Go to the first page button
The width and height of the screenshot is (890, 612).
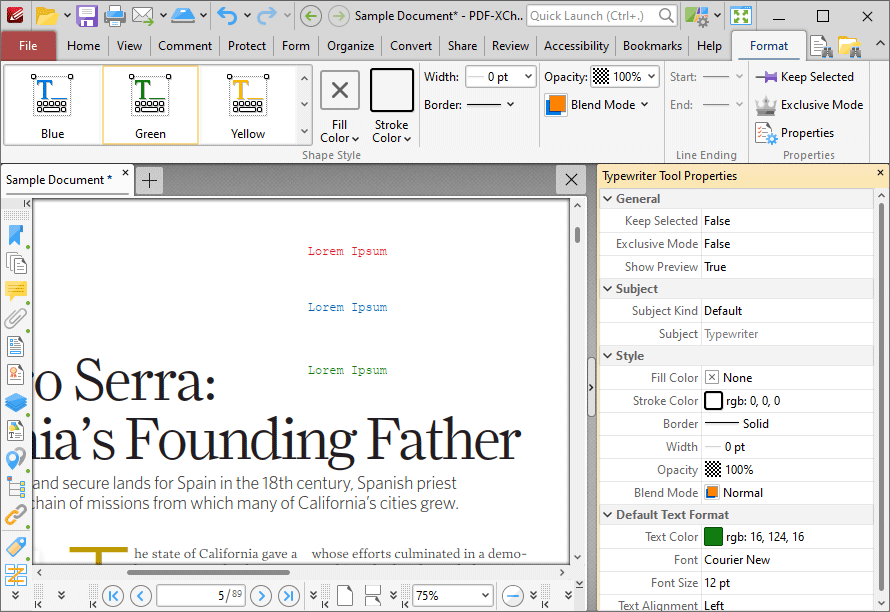click(x=113, y=596)
